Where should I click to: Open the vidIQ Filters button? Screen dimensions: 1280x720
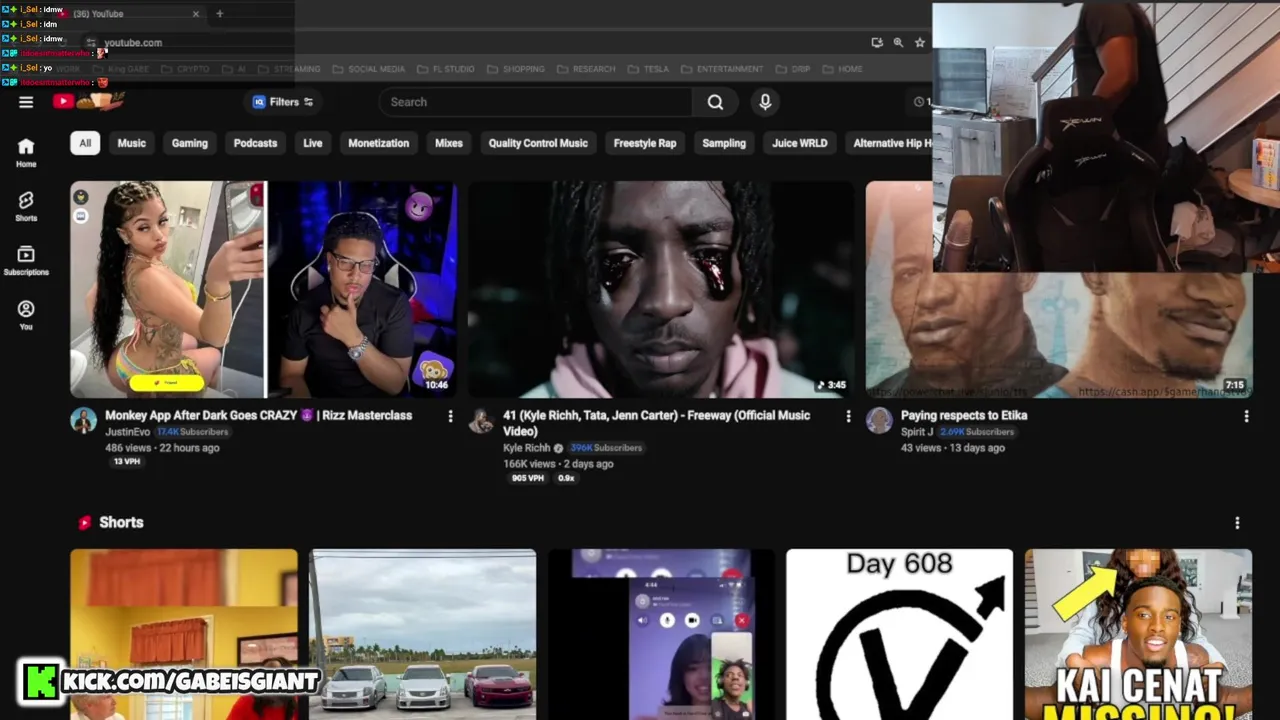[x=283, y=102]
